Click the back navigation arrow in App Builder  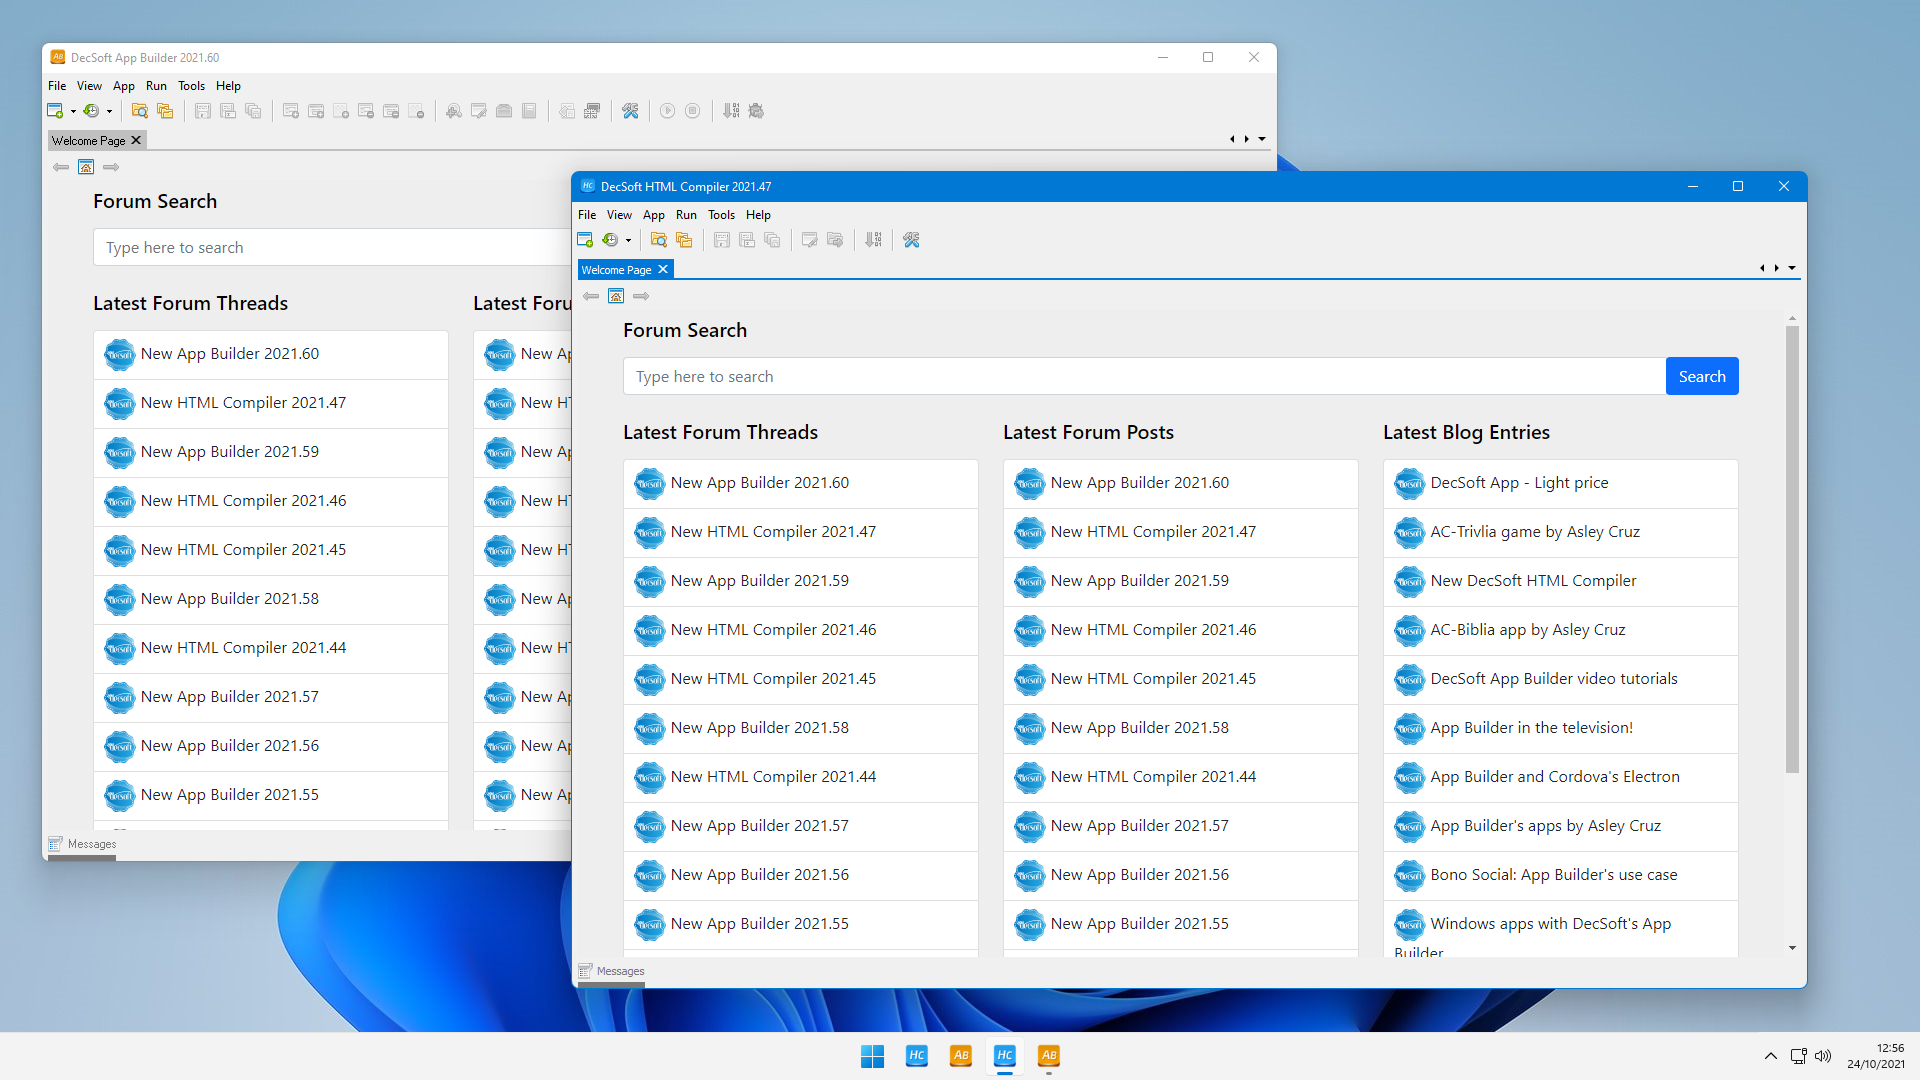(x=59, y=167)
